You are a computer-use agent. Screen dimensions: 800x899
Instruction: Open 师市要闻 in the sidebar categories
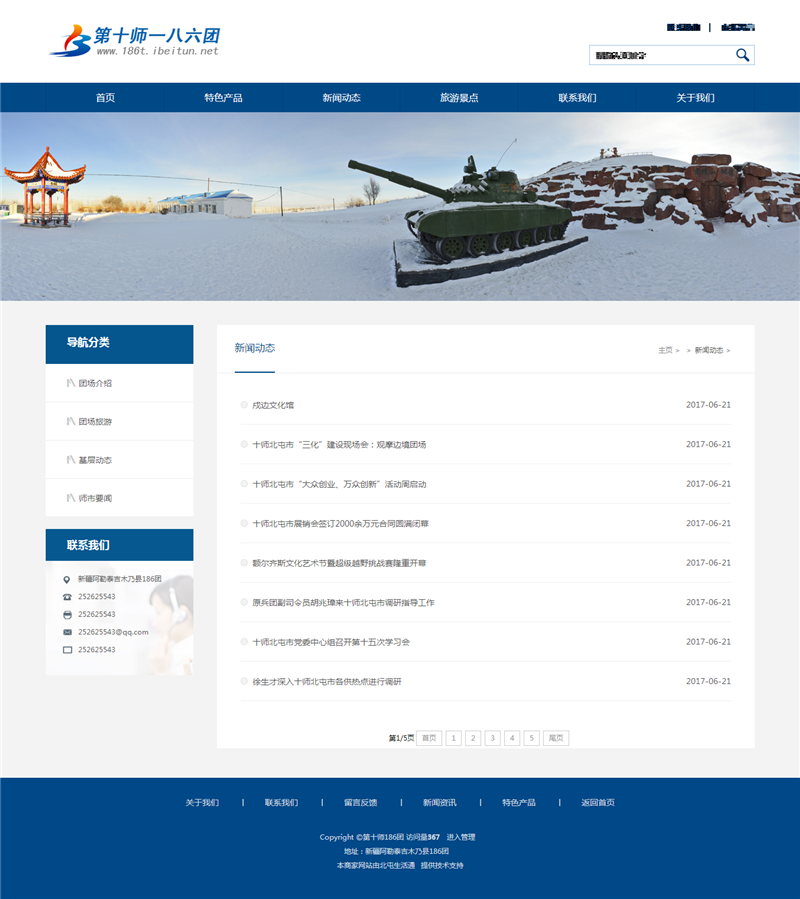pyautogui.click(x=96, y=498)
